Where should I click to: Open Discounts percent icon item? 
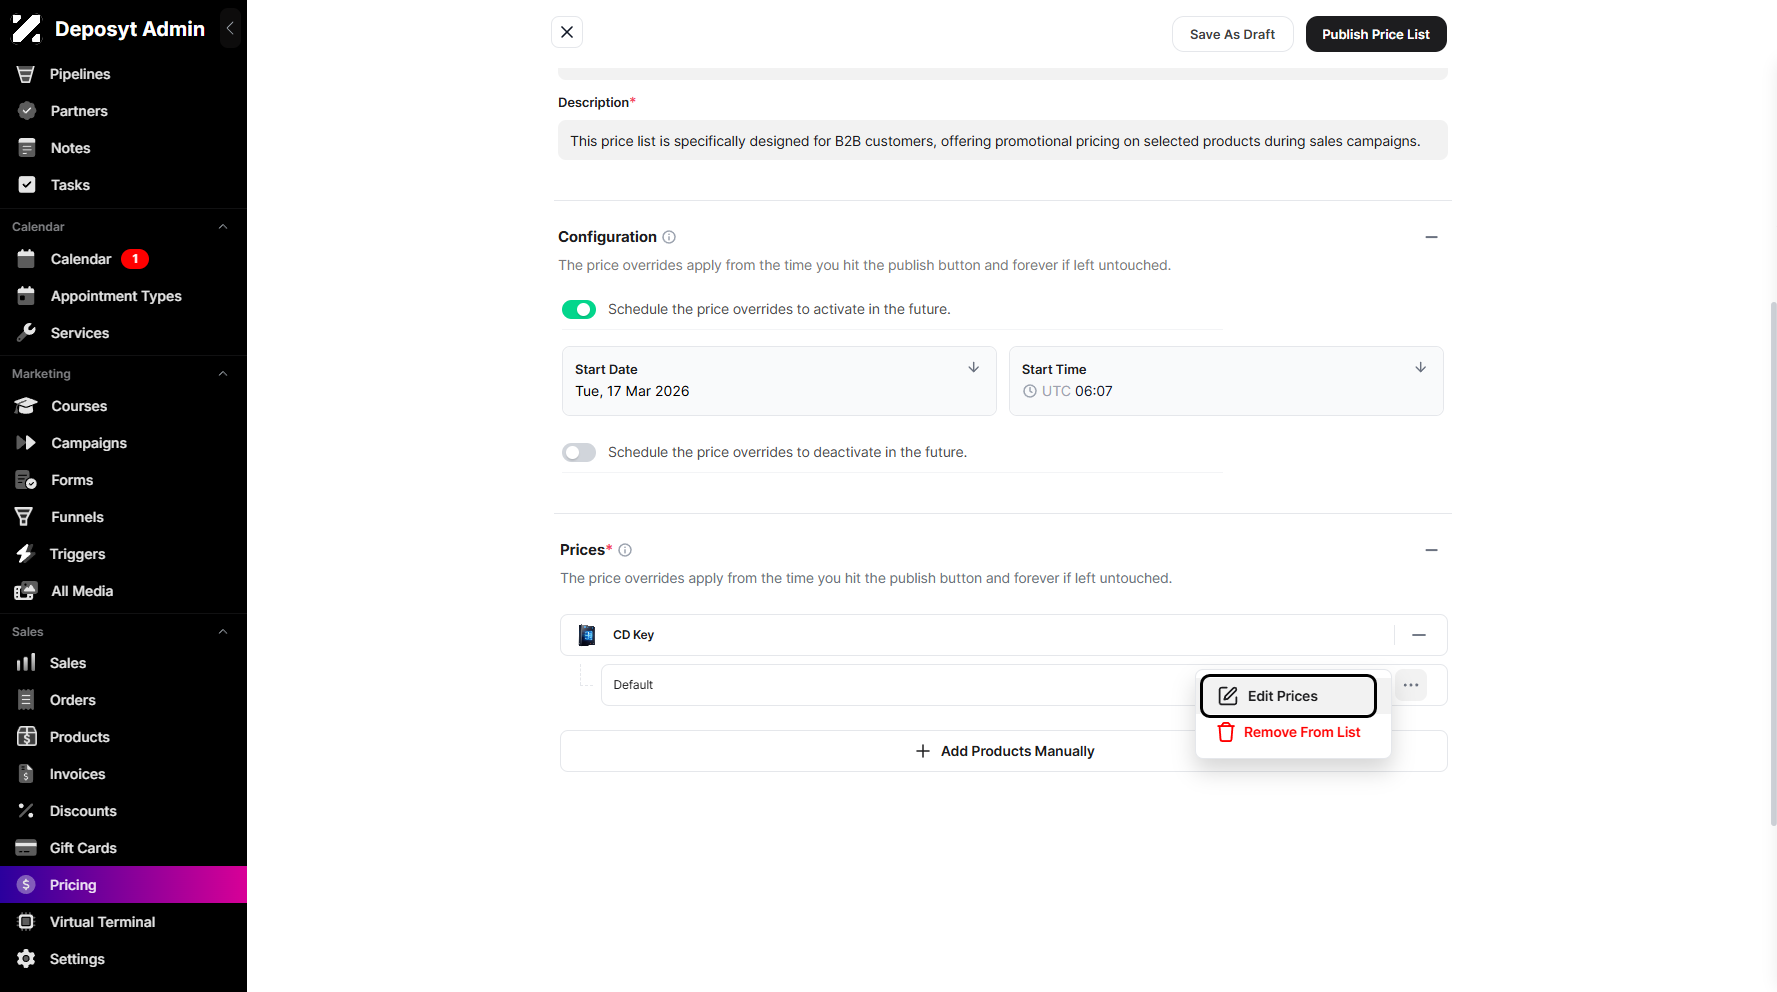pyautogui.click(x=26, y=811)
